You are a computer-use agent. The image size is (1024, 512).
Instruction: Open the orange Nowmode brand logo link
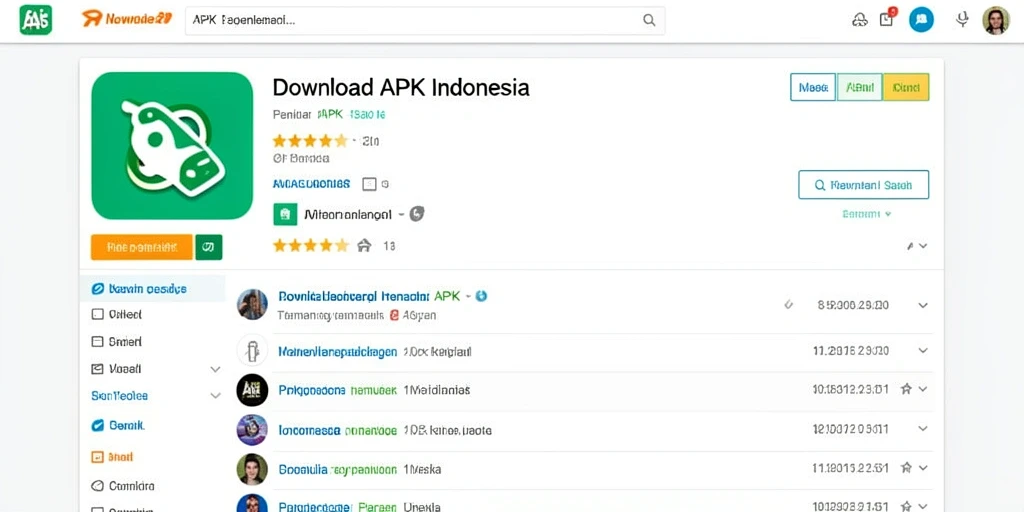pyautogui.click(x=127, y=19)
